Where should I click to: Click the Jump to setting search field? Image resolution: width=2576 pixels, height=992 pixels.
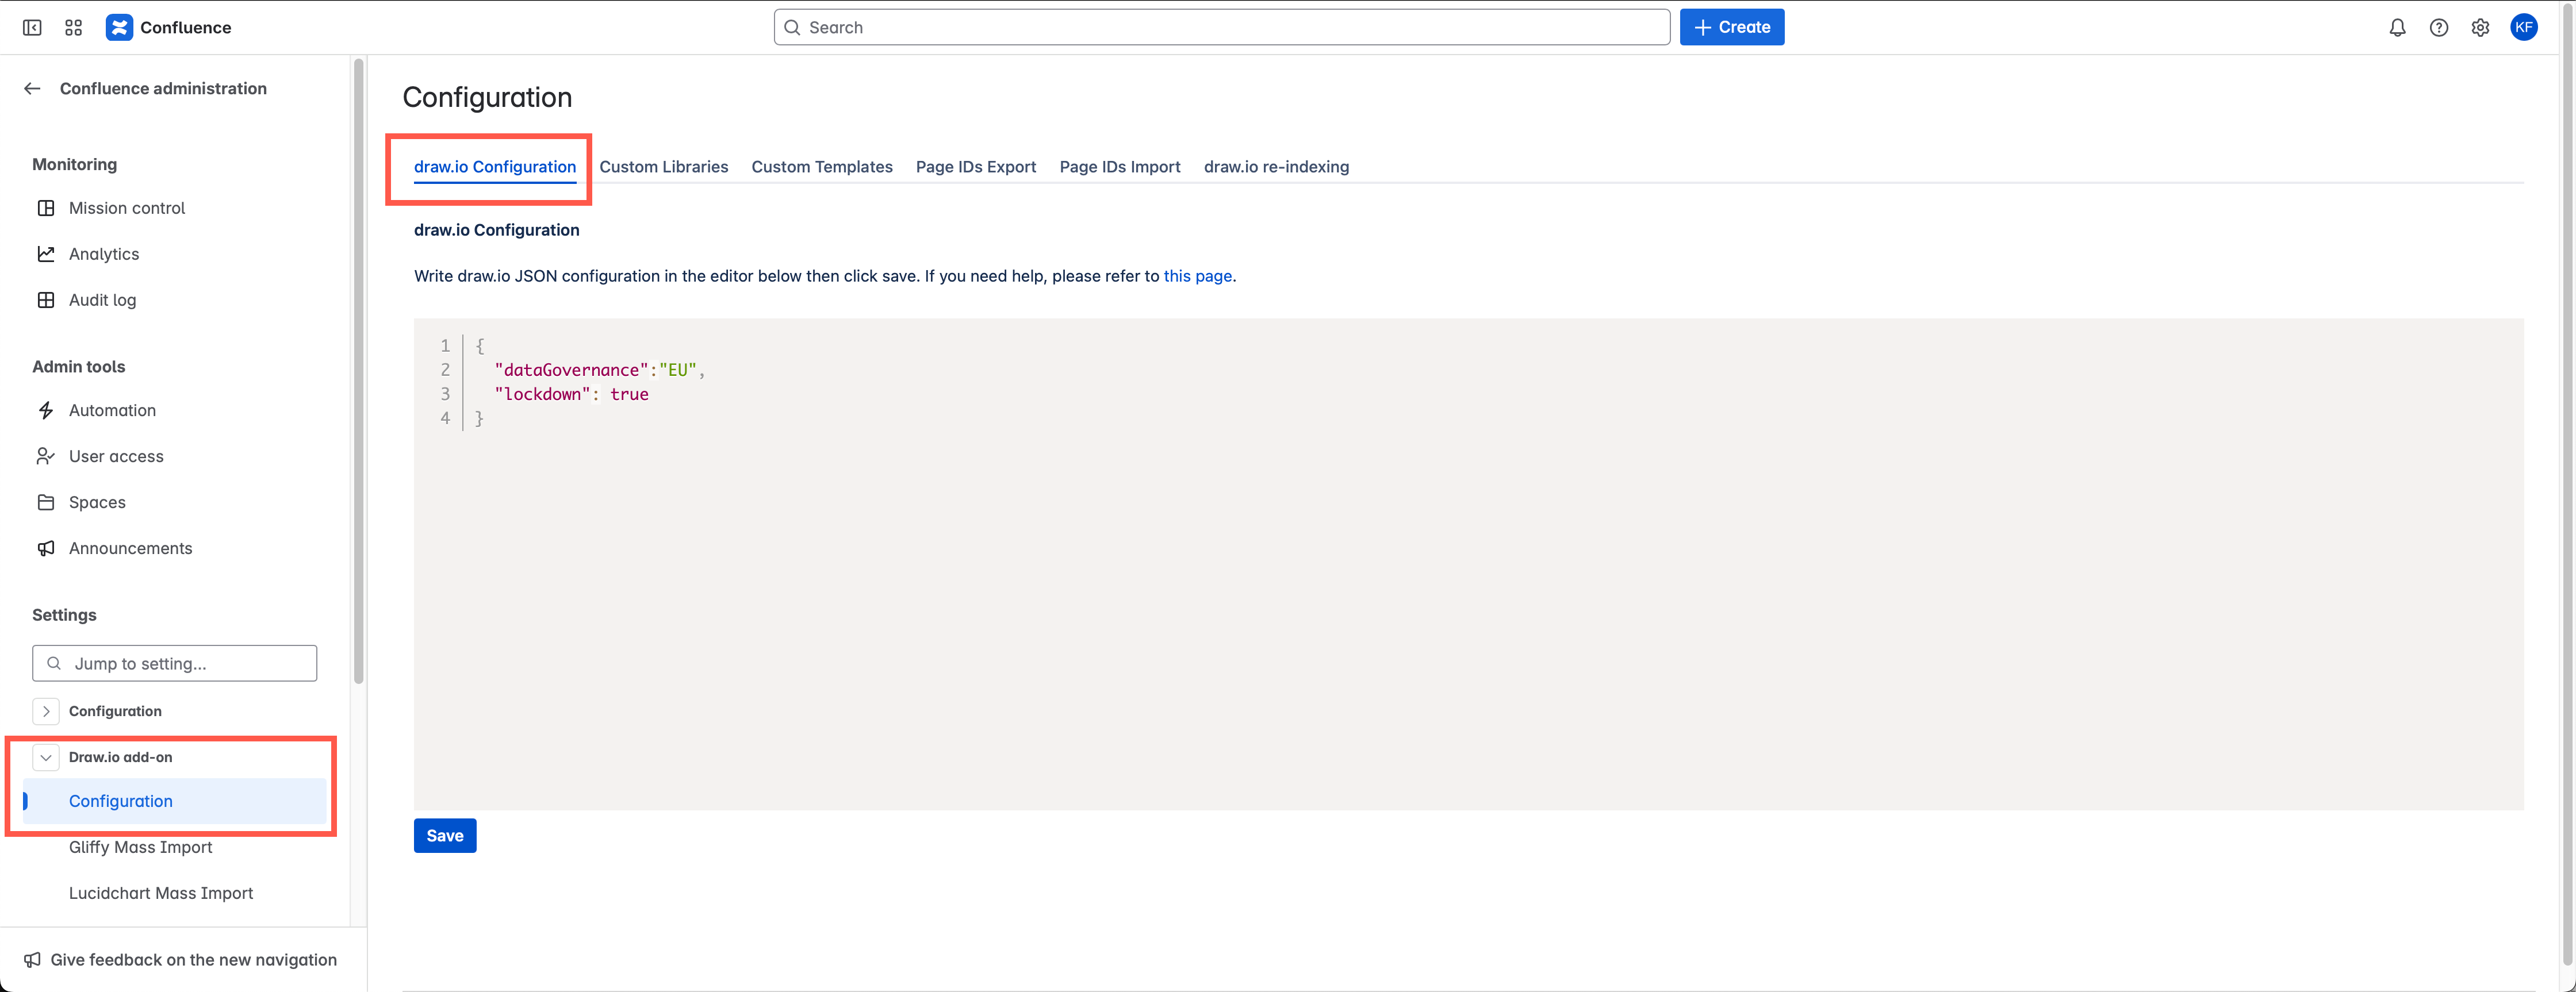(x=174, y=663)
